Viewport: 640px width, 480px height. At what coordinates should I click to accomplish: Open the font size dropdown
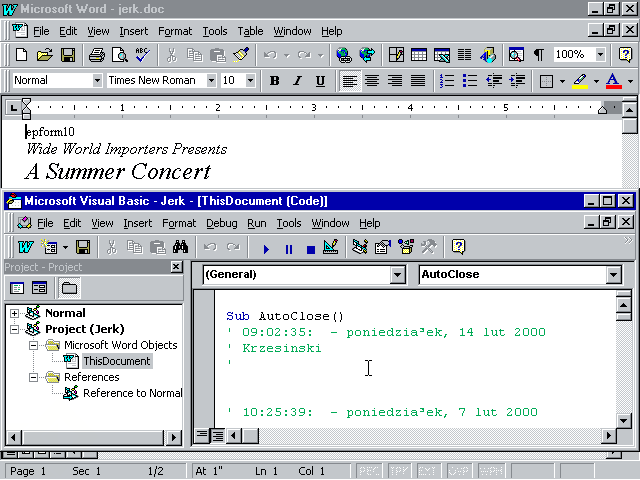[251, 80]
